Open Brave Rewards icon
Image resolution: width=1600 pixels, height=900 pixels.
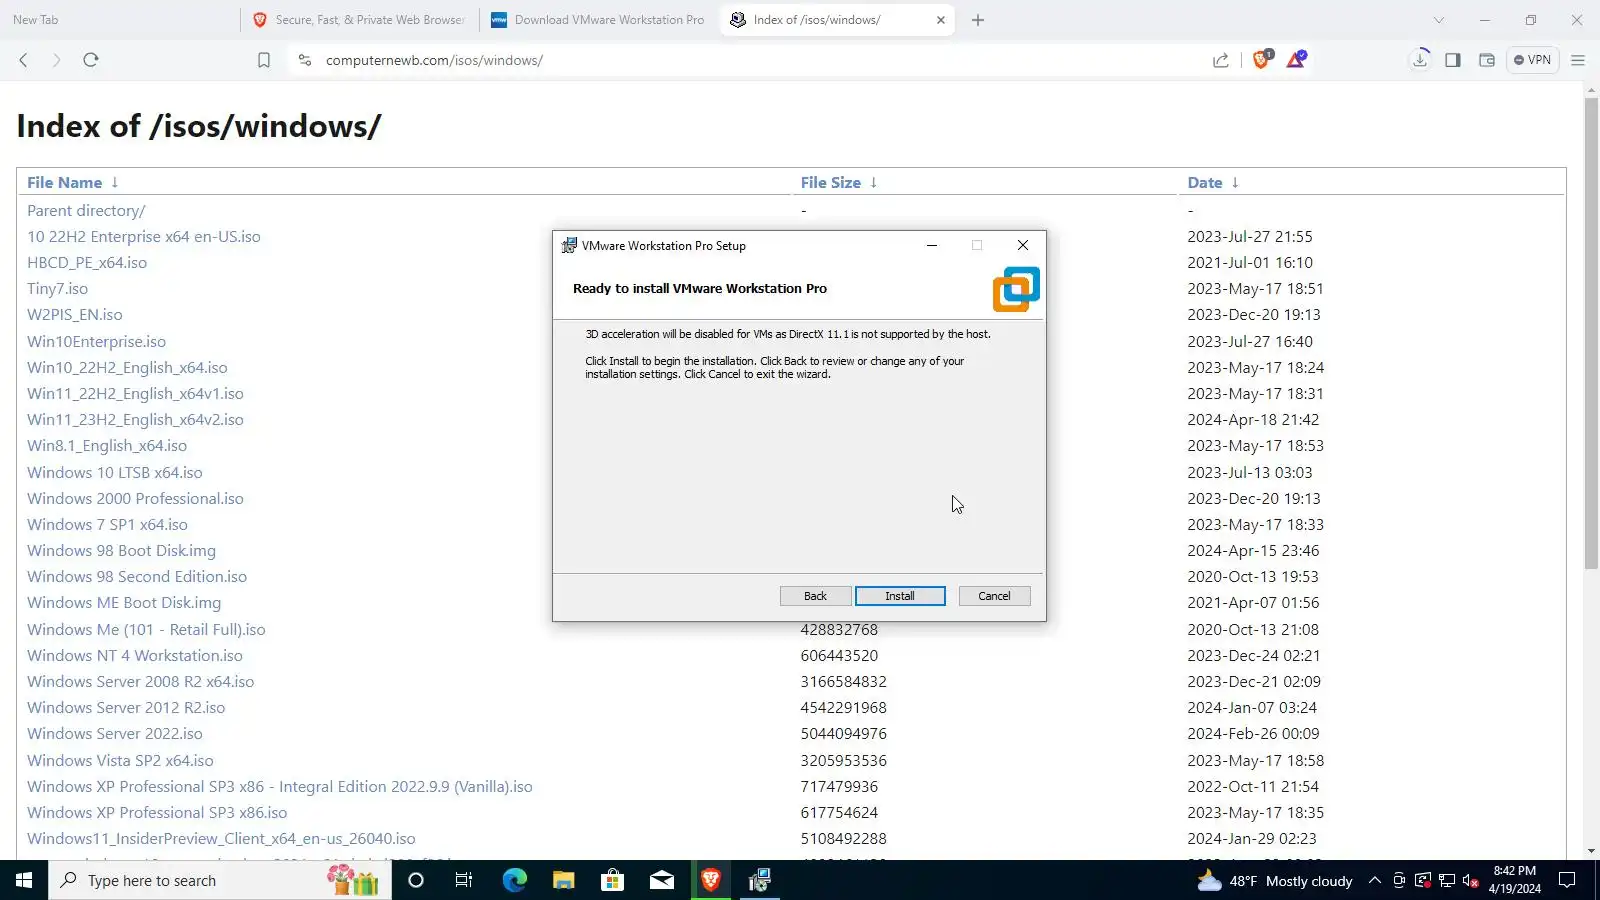1297,59
